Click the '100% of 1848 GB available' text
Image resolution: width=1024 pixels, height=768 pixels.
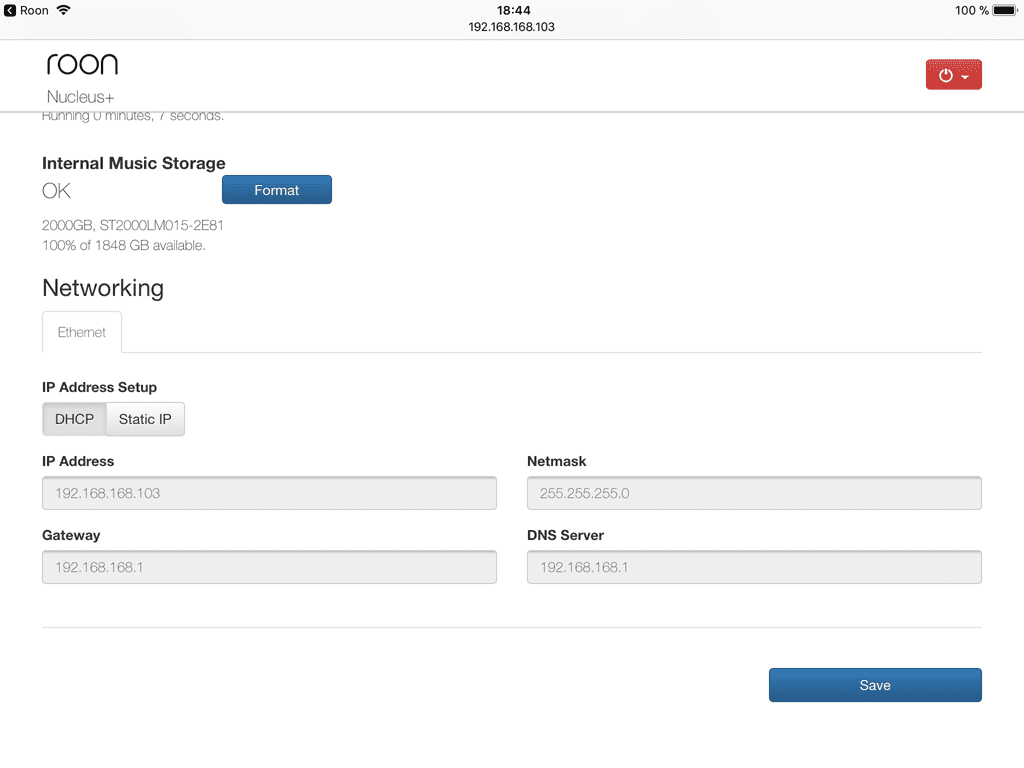pos(124,246)
